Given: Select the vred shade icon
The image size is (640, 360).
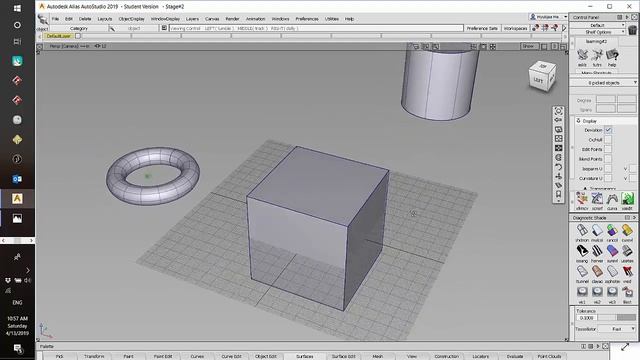Looking at the screenshot, I should tap(627, 271).
